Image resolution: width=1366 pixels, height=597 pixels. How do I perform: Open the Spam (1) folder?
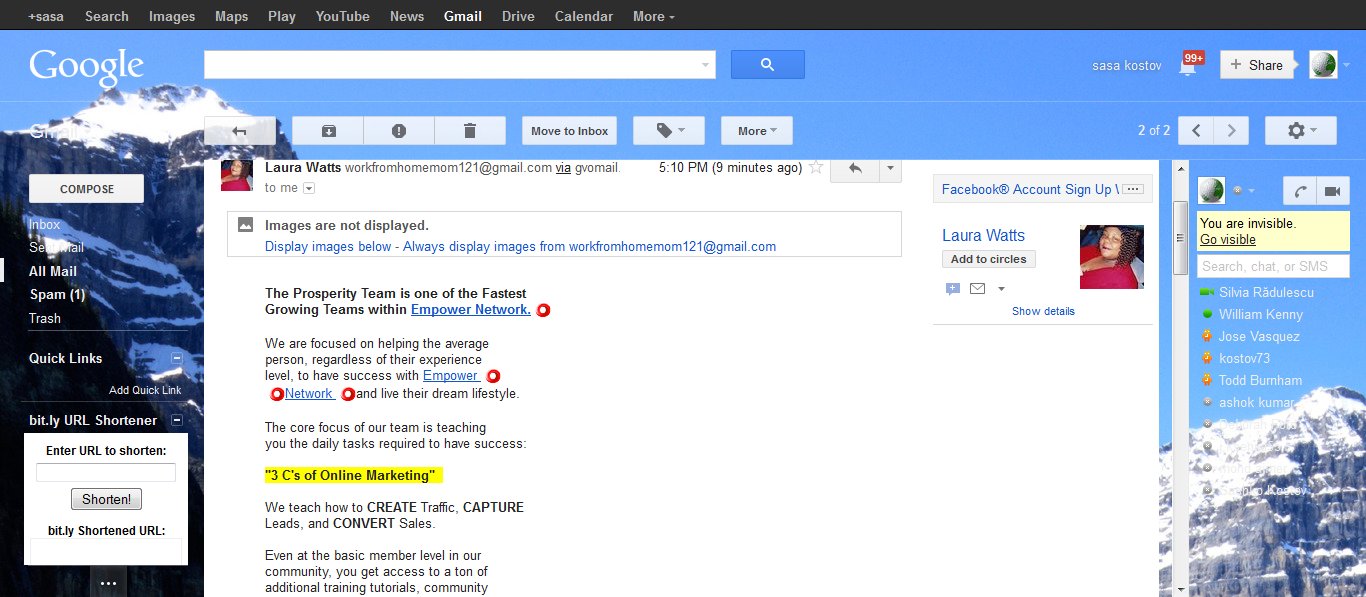(57, 295)
